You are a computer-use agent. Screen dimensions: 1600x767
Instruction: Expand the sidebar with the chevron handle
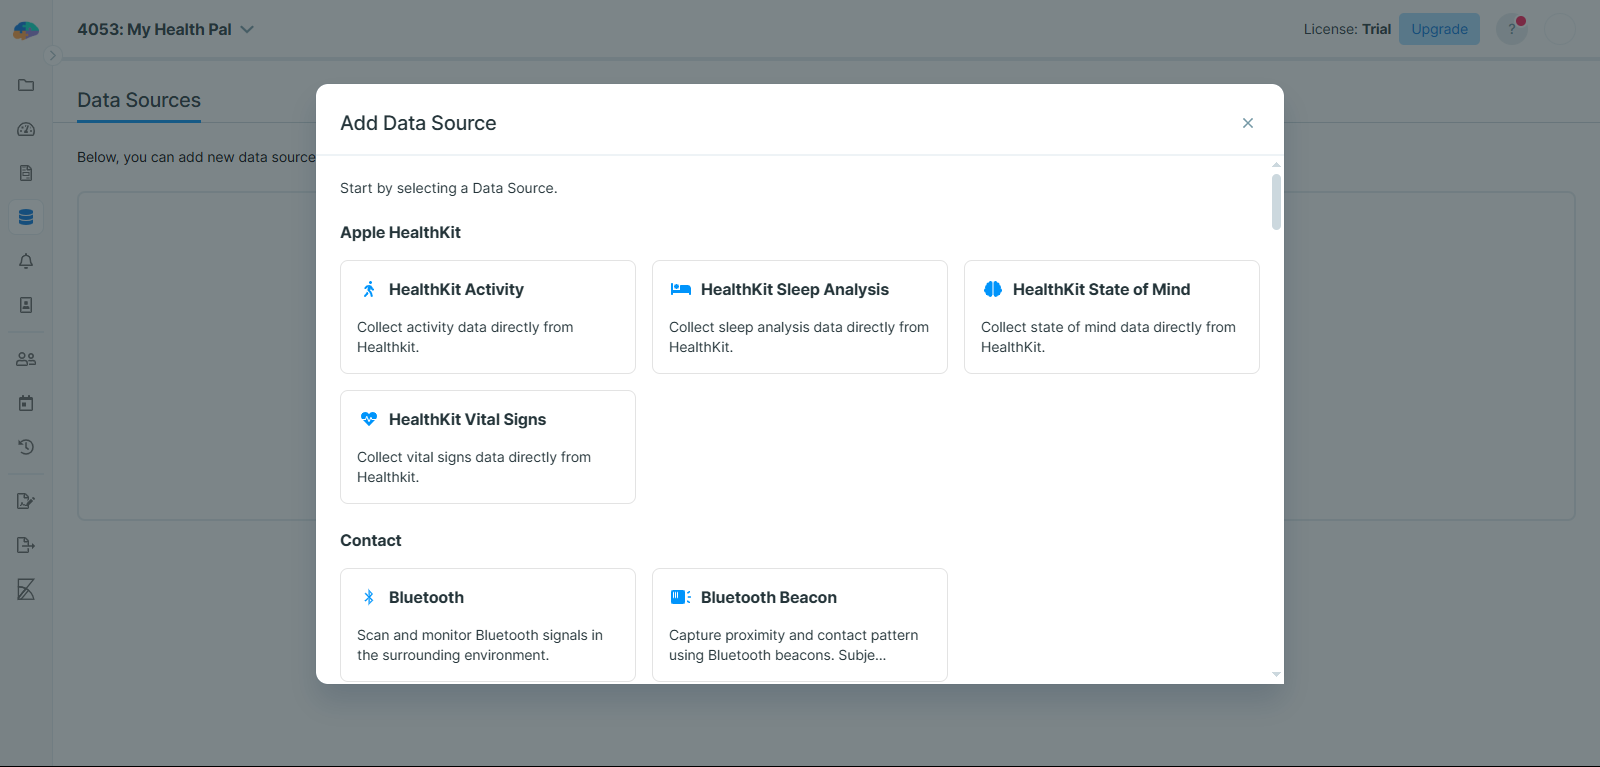click(53, 56)
